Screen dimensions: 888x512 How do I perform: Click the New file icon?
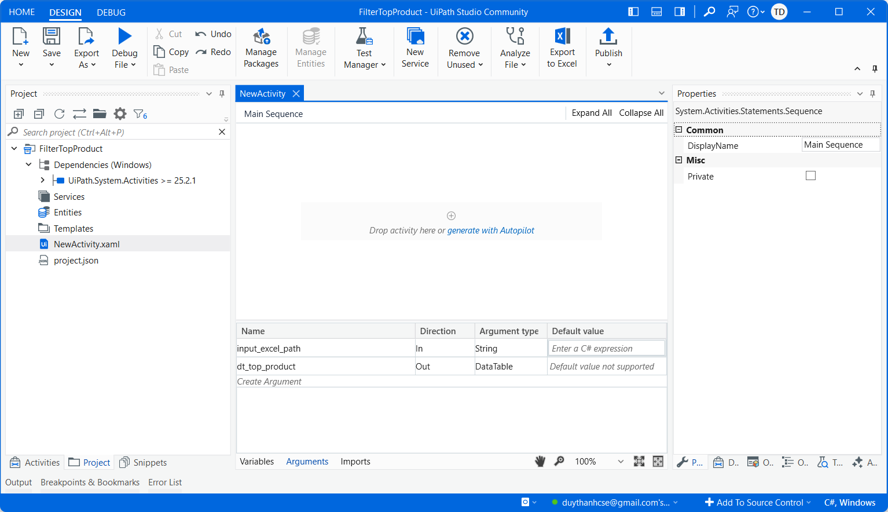tap(20, 36)
